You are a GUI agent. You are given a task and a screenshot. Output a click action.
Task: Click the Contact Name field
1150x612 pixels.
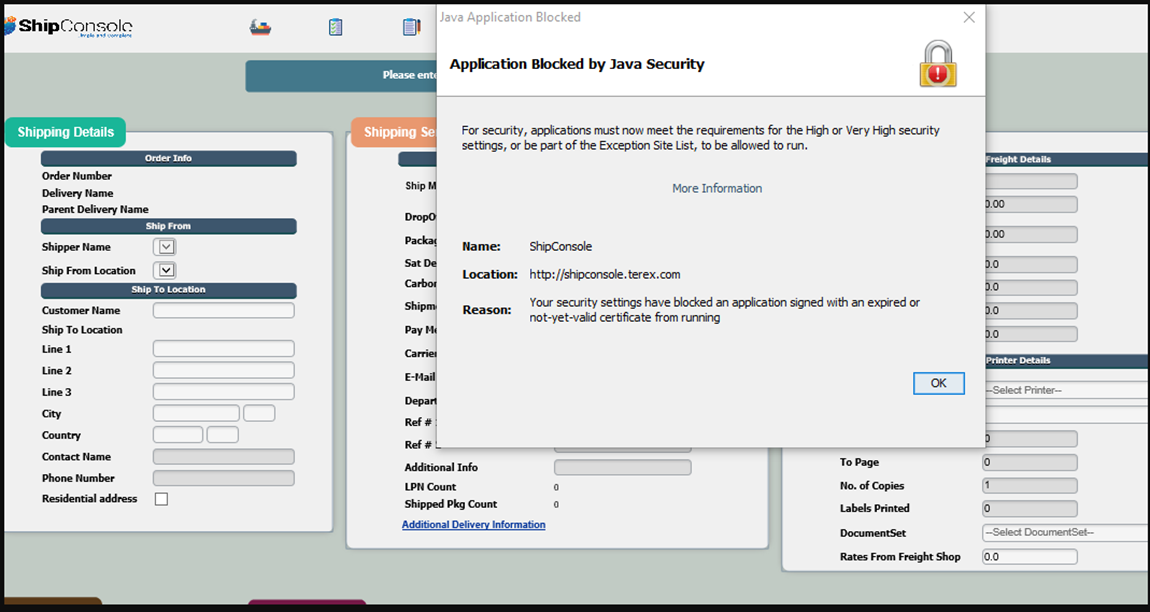224,456
